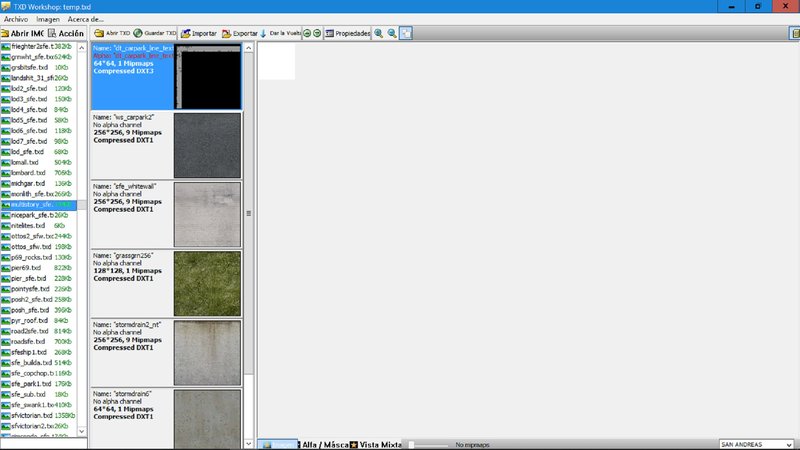Switch to the Vista Mixta tab
Screen dimensions: 800x450
[376, 445]
